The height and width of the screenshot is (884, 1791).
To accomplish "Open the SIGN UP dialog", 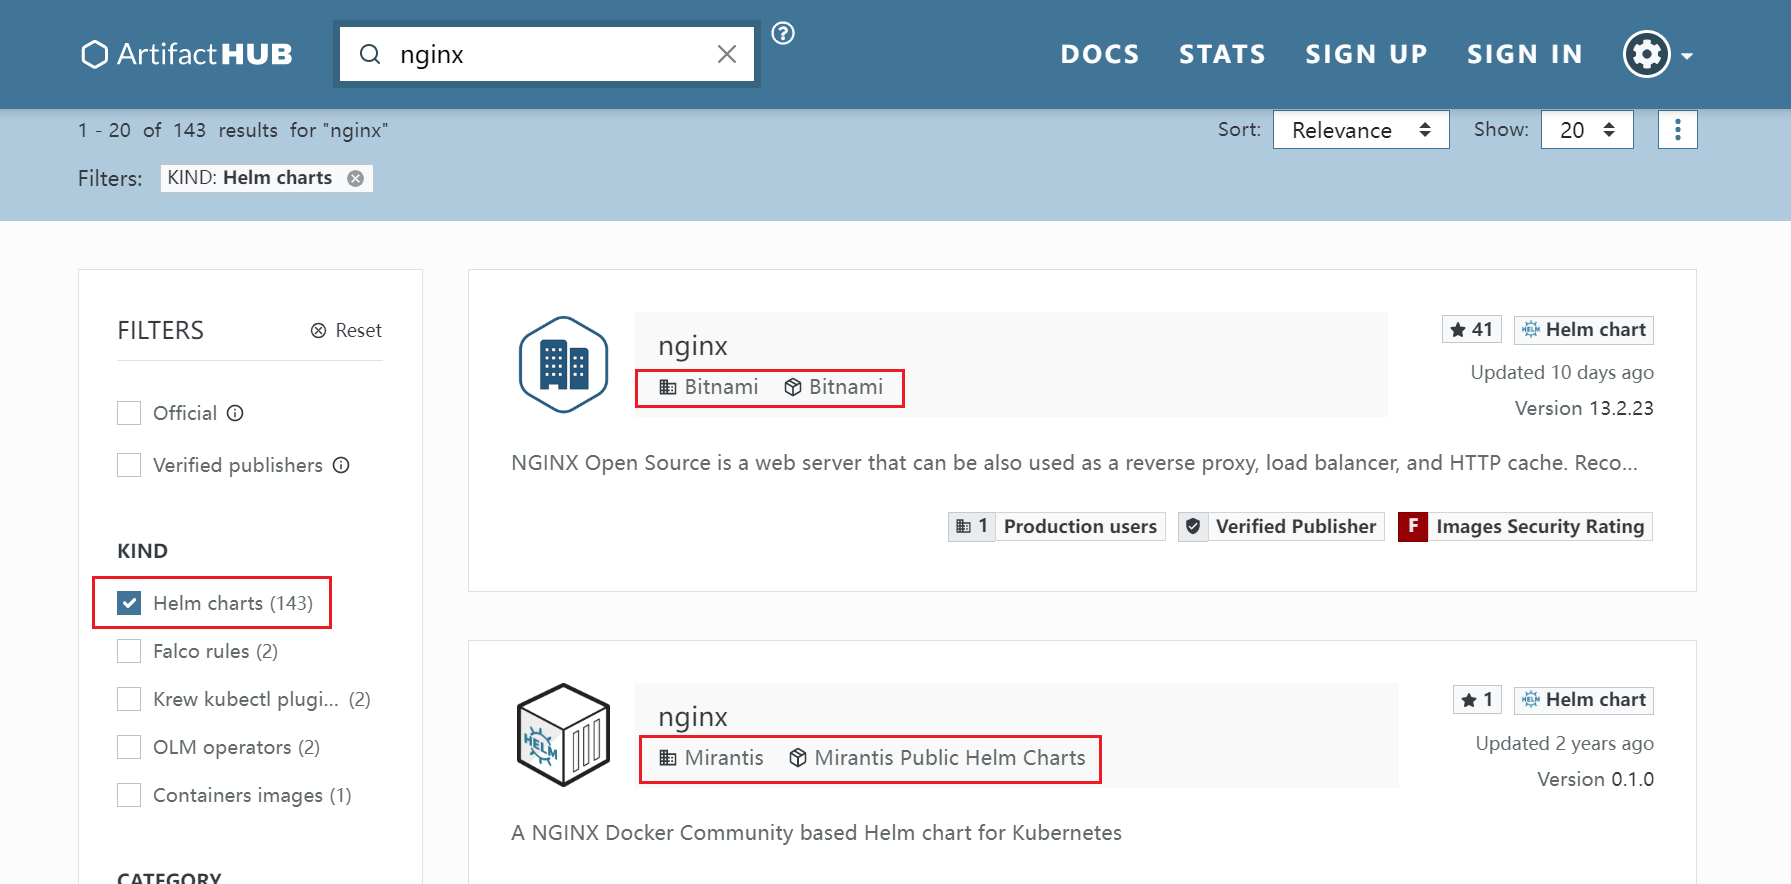I will click(x=1366, y=54).
